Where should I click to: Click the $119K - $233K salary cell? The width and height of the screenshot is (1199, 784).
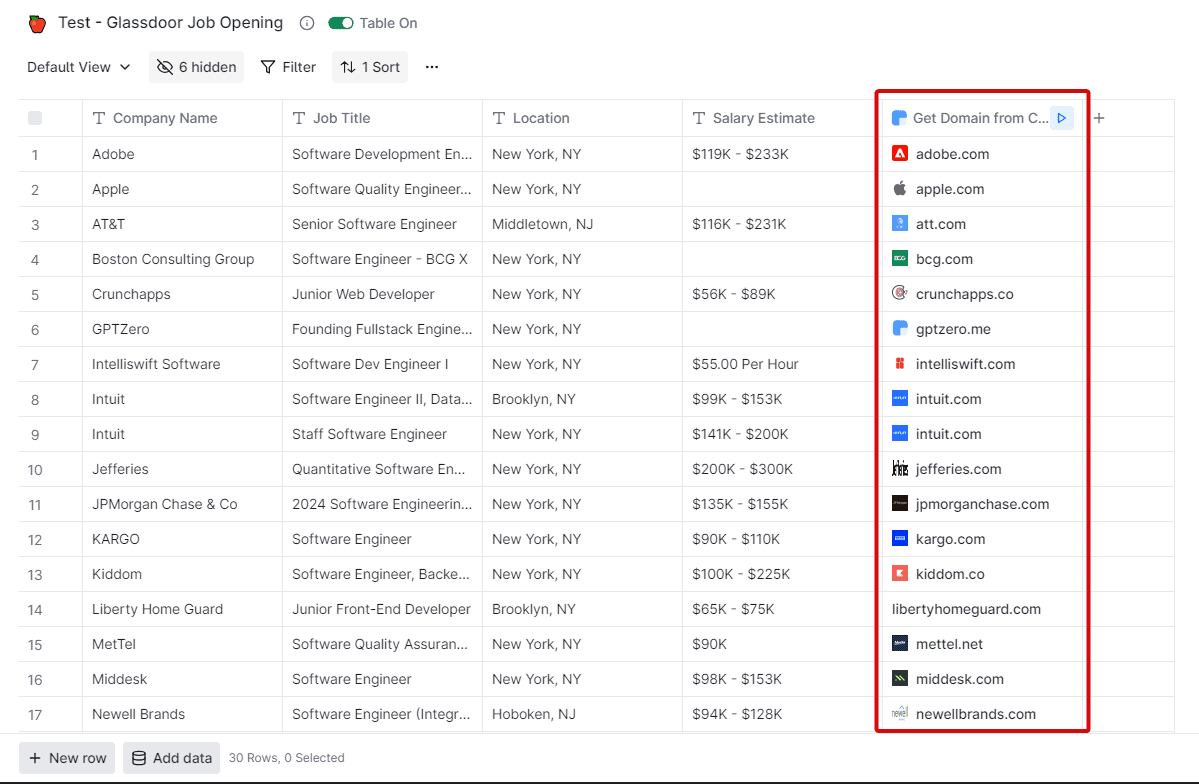pos(778,155)
